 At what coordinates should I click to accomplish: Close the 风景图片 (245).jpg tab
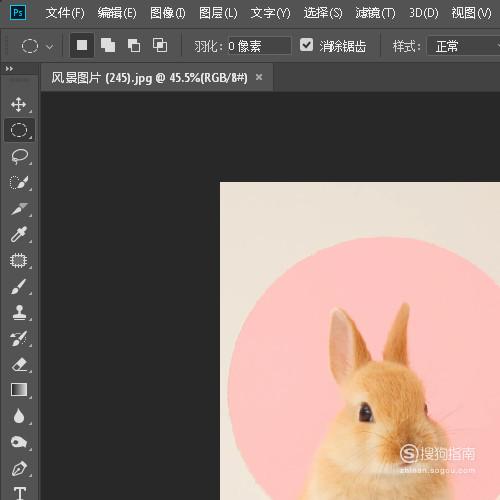tap(259, 77)
